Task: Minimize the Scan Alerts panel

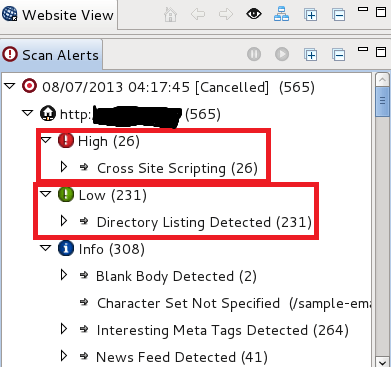Action: click(363, 49)
